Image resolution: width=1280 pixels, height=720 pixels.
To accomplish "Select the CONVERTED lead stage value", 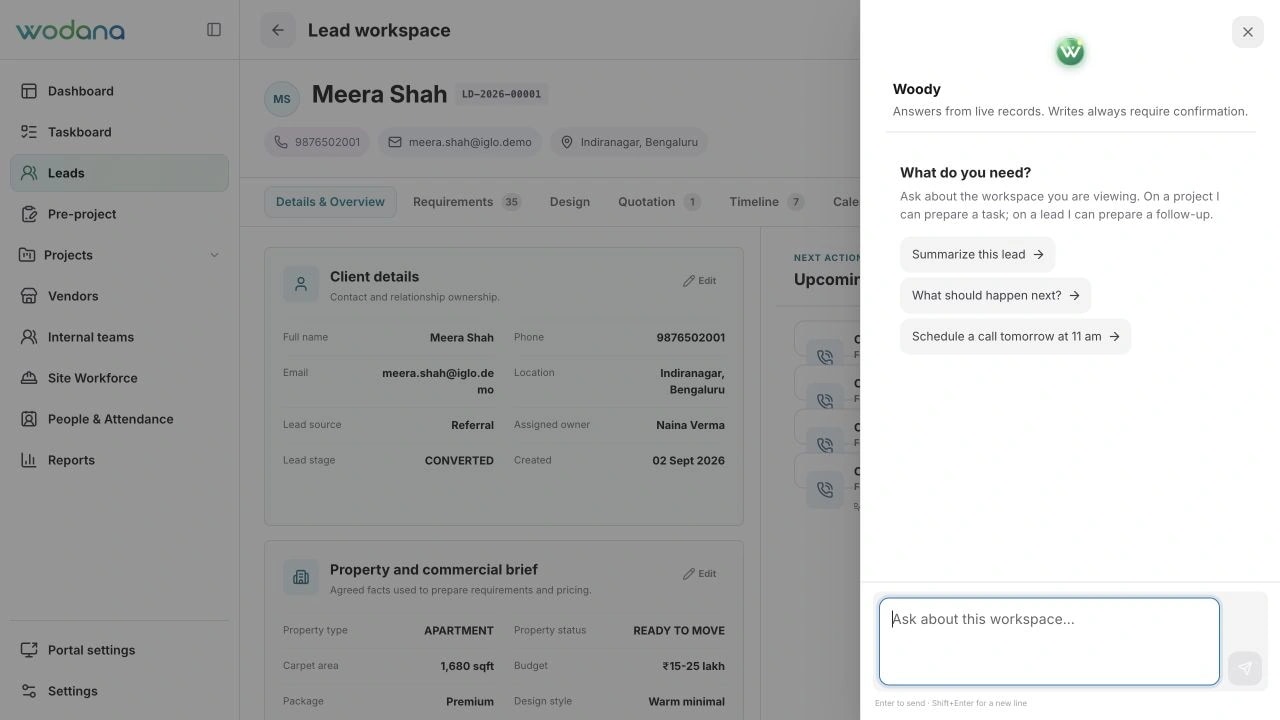I will pos(459,461).
